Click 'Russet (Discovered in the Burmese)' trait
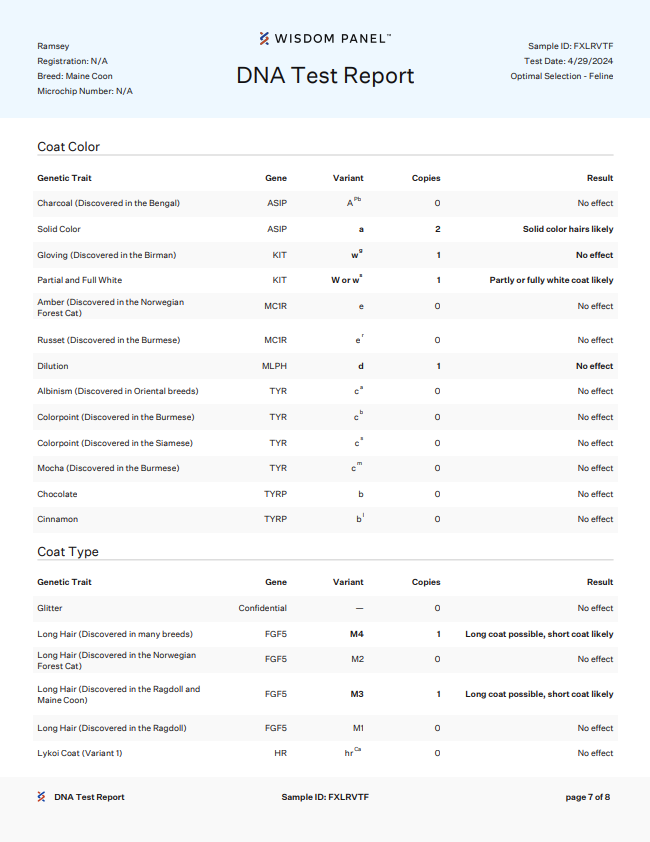This screenshot has width=650, height=842. tap(109, 340)
